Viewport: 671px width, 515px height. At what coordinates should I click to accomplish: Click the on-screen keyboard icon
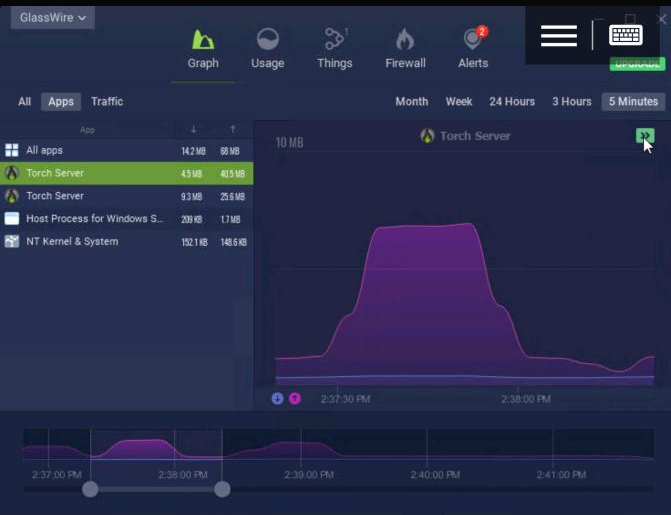[626, 35]
